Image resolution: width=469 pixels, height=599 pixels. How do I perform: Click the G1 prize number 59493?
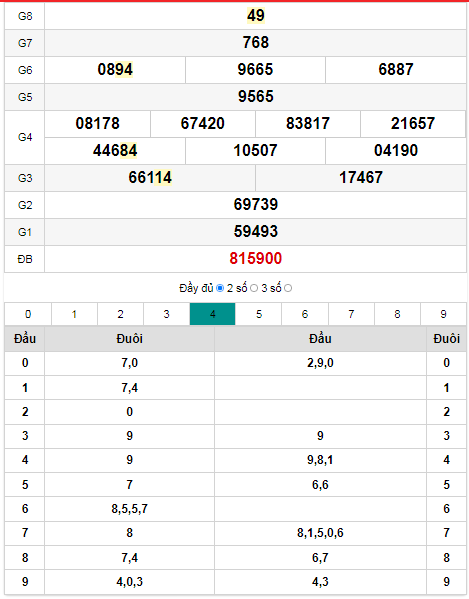[256, 232]
